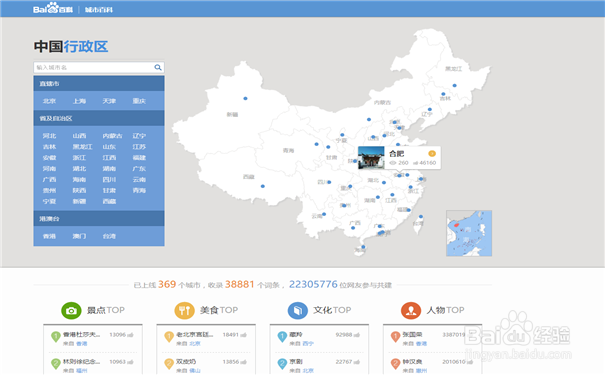The height and width of the screenshot is (375, 605).
Task: Click the 台湾 city dot on map
Action: [x=421, y=217]
